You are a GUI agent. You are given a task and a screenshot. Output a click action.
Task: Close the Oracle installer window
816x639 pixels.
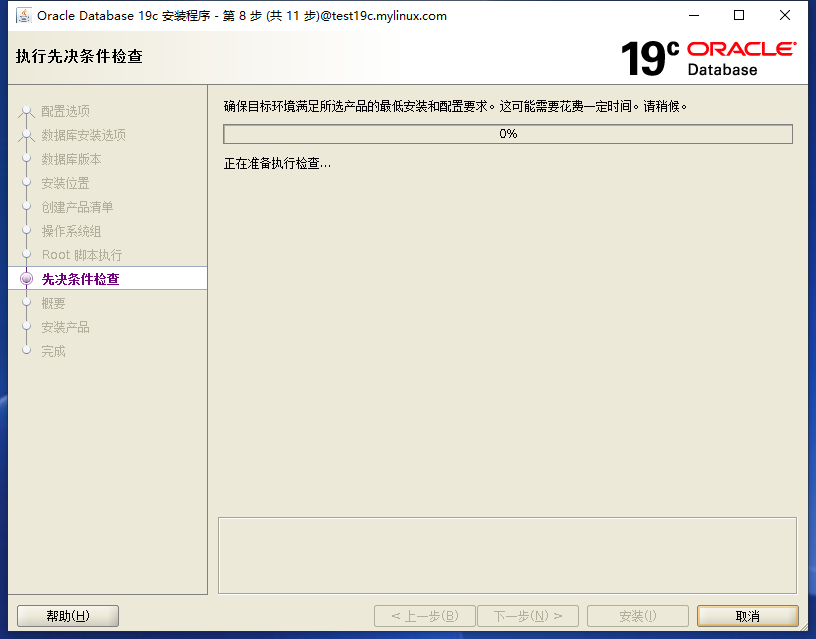tap(785, 16)
